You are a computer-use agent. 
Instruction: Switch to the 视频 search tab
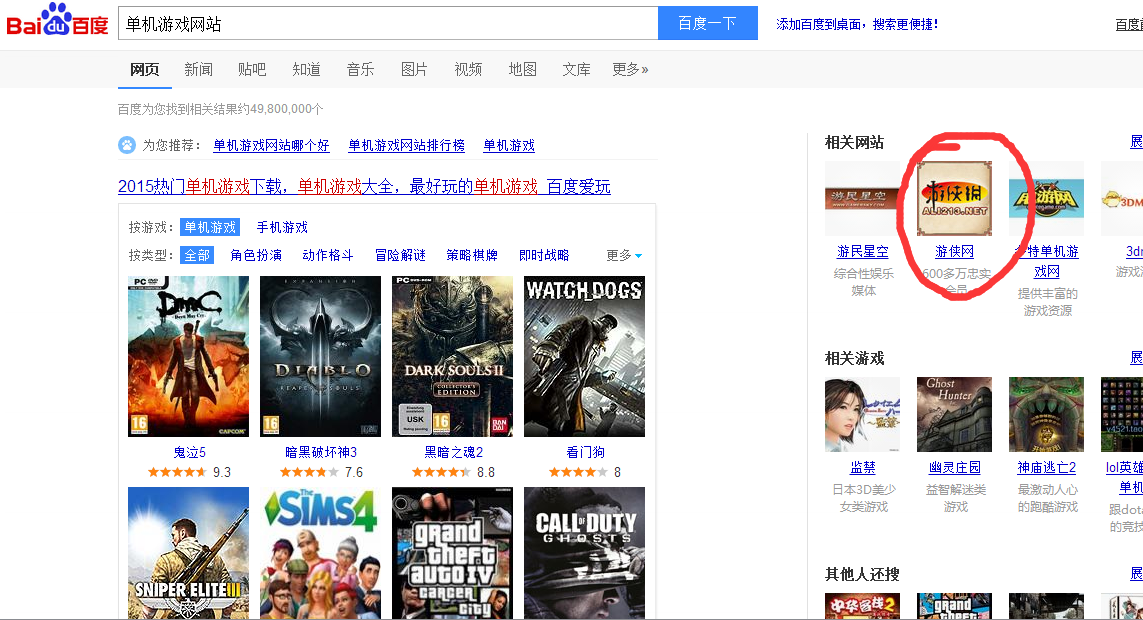click(468, 69)
